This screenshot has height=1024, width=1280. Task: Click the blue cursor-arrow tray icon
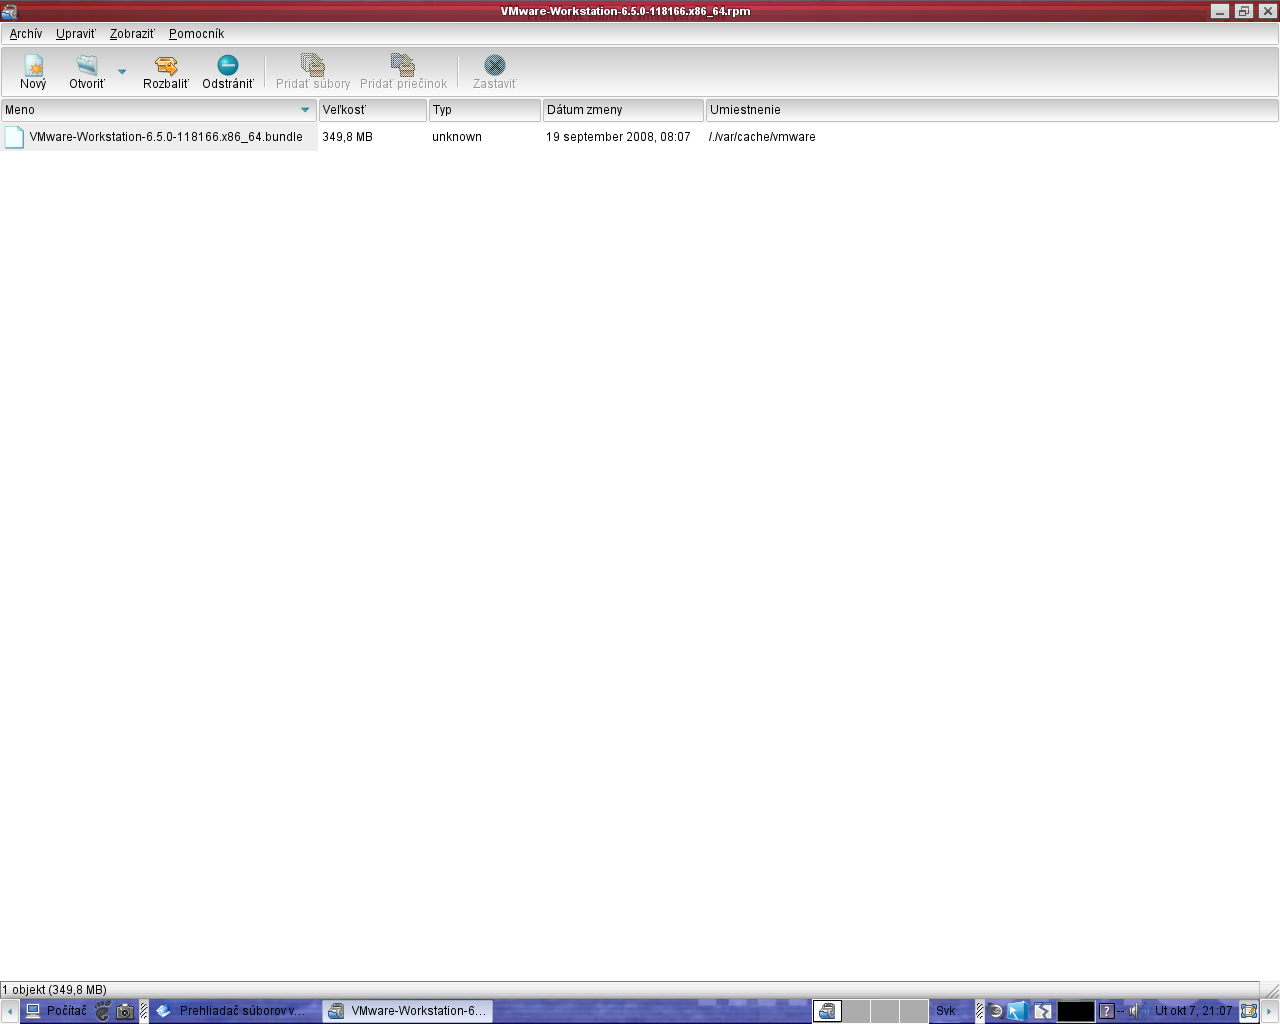[1017, 1011]
